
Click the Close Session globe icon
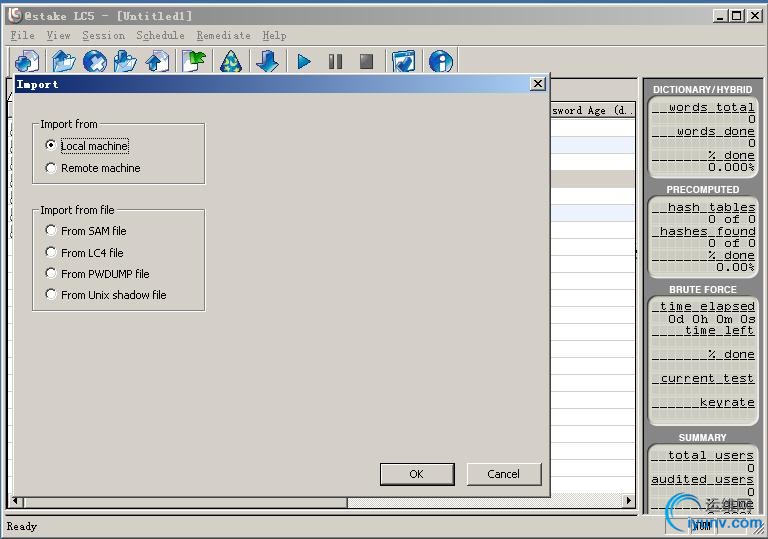95,62
